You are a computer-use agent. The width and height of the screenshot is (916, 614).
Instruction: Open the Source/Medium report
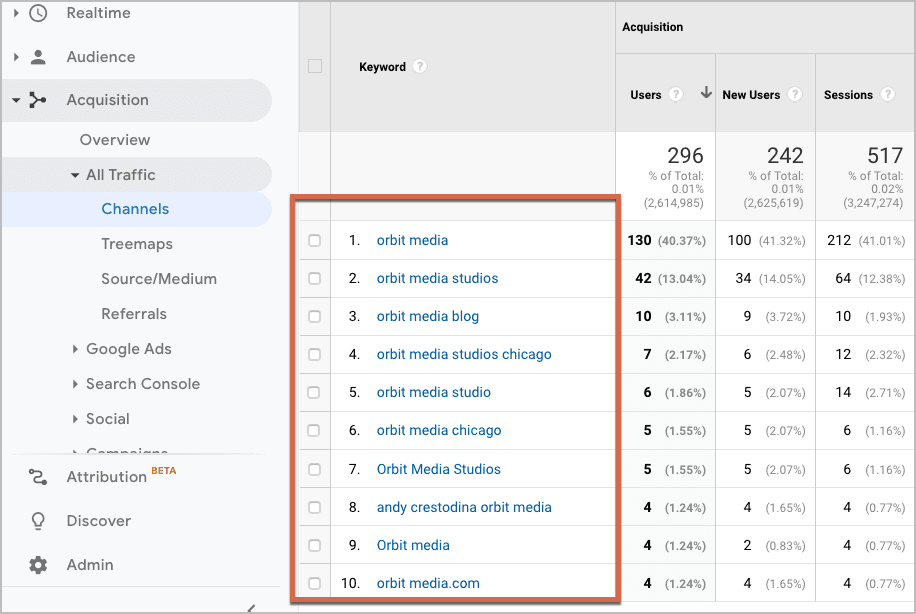(159, 279)
